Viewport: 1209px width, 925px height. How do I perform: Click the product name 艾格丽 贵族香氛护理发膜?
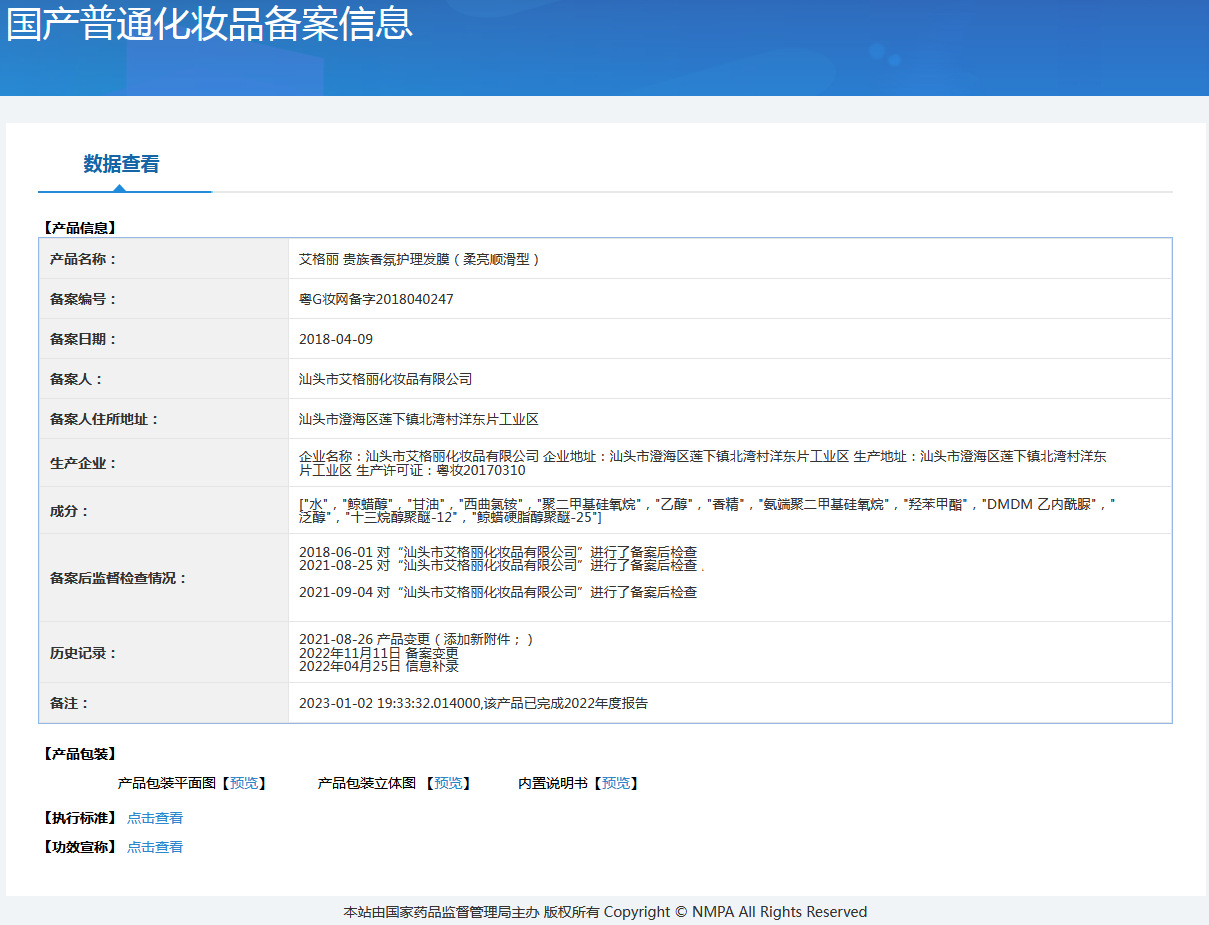pyautogui.click(x=420, y=259)
